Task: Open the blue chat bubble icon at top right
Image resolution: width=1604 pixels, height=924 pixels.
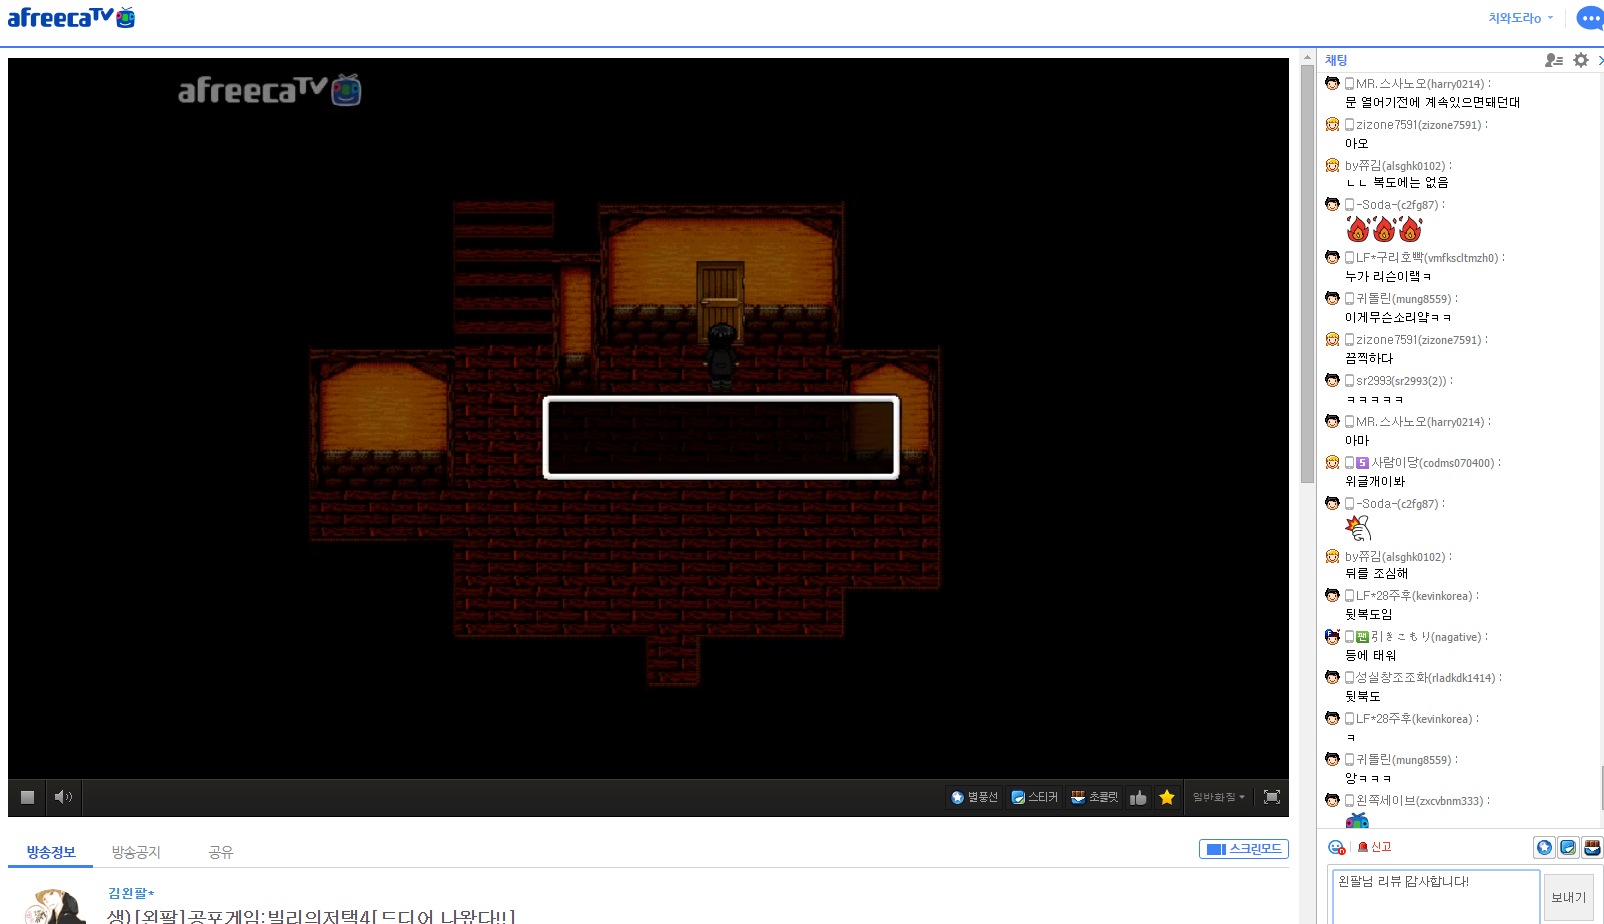Action: (1590, 18)
